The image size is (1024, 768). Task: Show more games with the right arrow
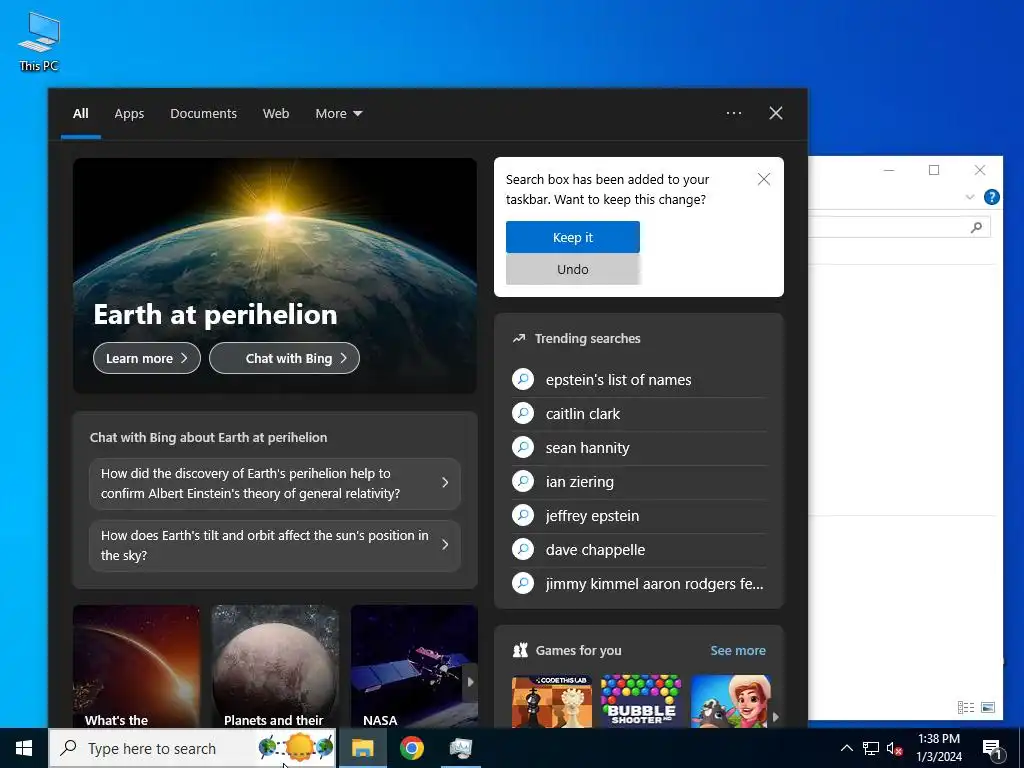pyautogui.click(x=776, y=716)
